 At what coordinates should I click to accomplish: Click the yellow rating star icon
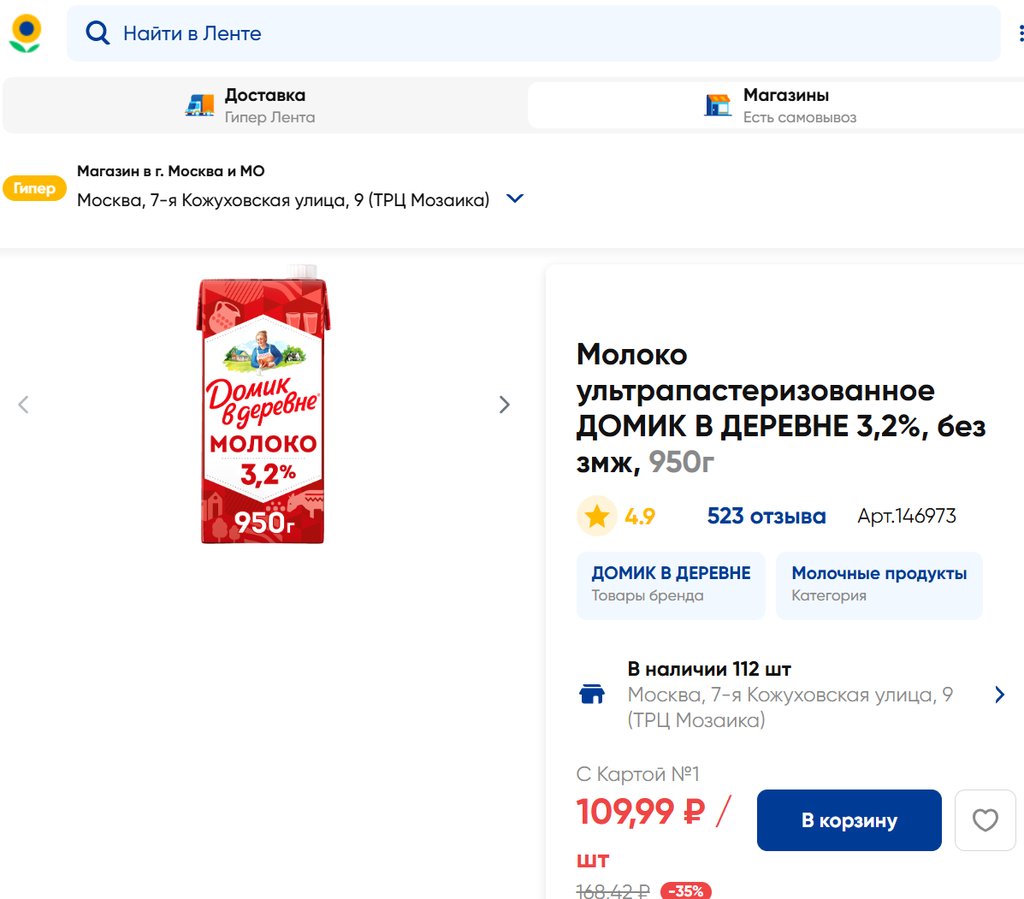coord(597,516)
